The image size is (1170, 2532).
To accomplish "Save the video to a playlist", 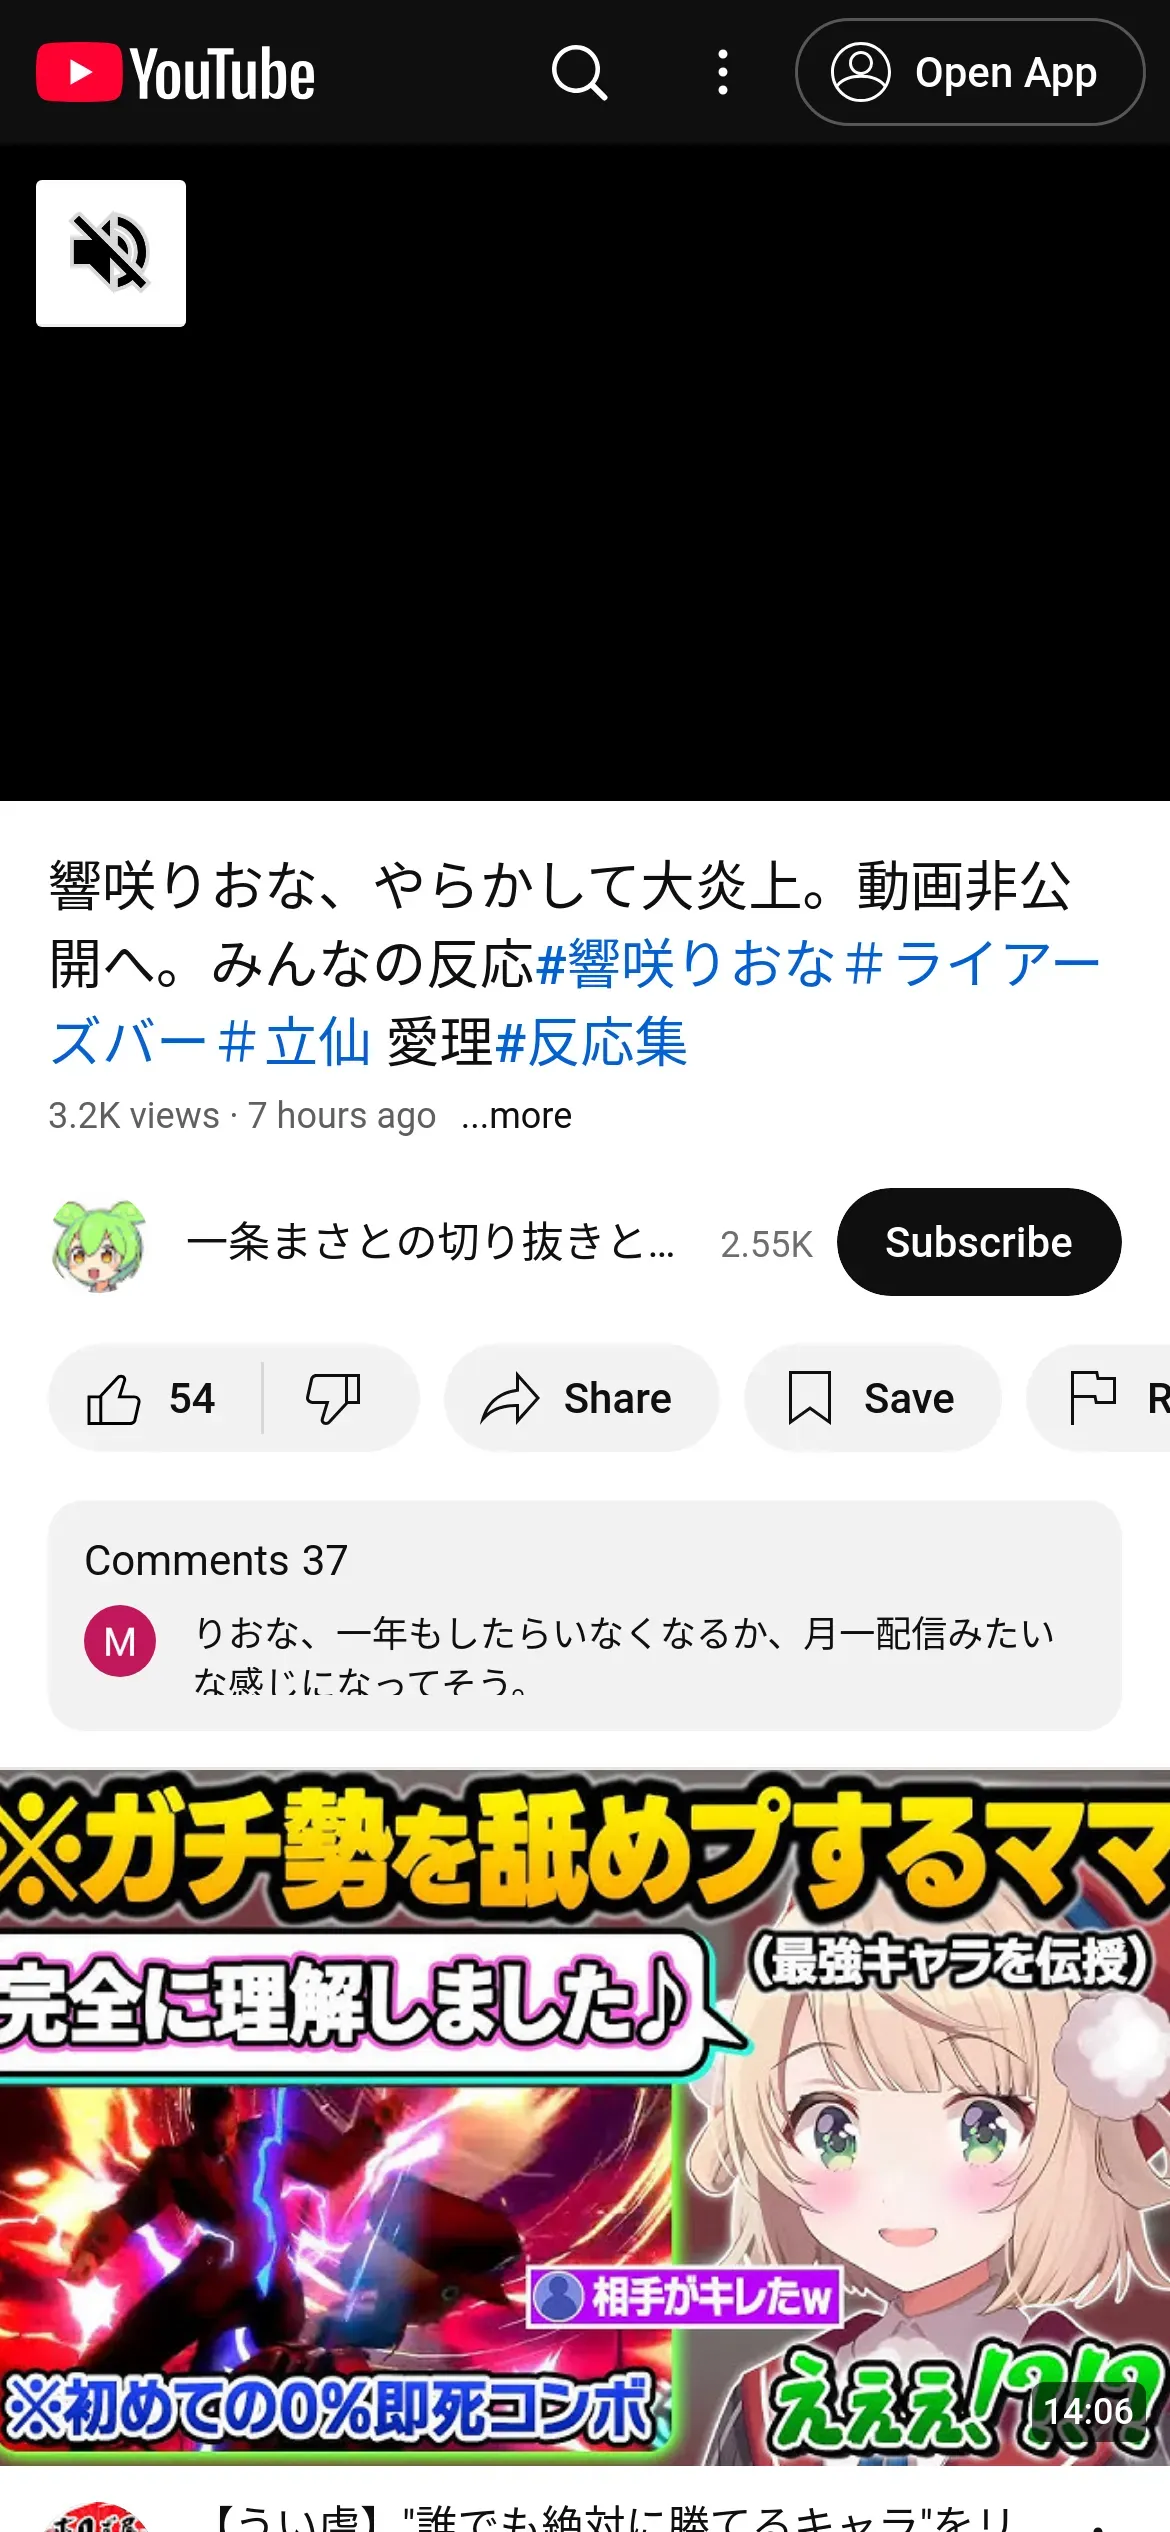I will 872,1398.
